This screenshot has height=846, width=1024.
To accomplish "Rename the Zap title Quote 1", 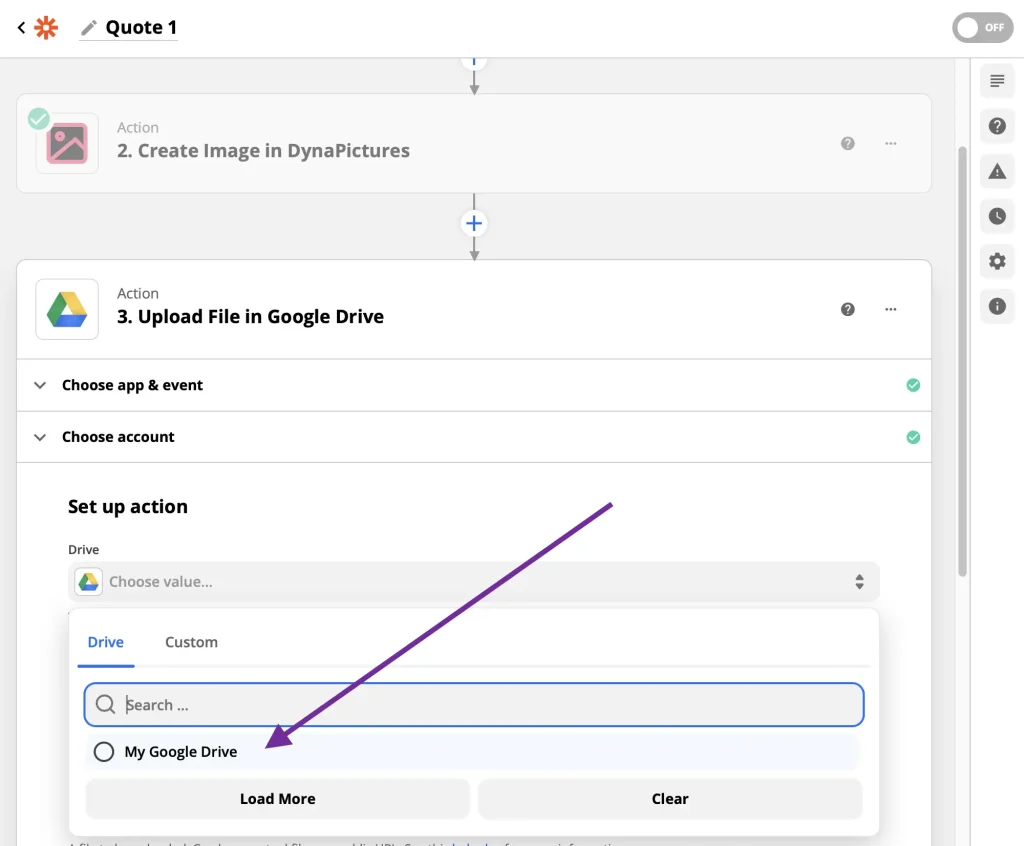I will pyautogui.click(x=141, y=27).
